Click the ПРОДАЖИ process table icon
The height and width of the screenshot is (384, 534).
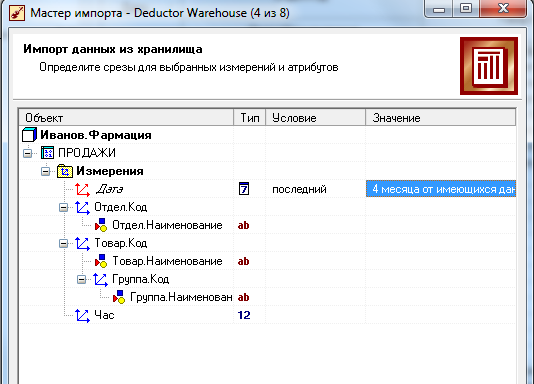tap(47, 153)
